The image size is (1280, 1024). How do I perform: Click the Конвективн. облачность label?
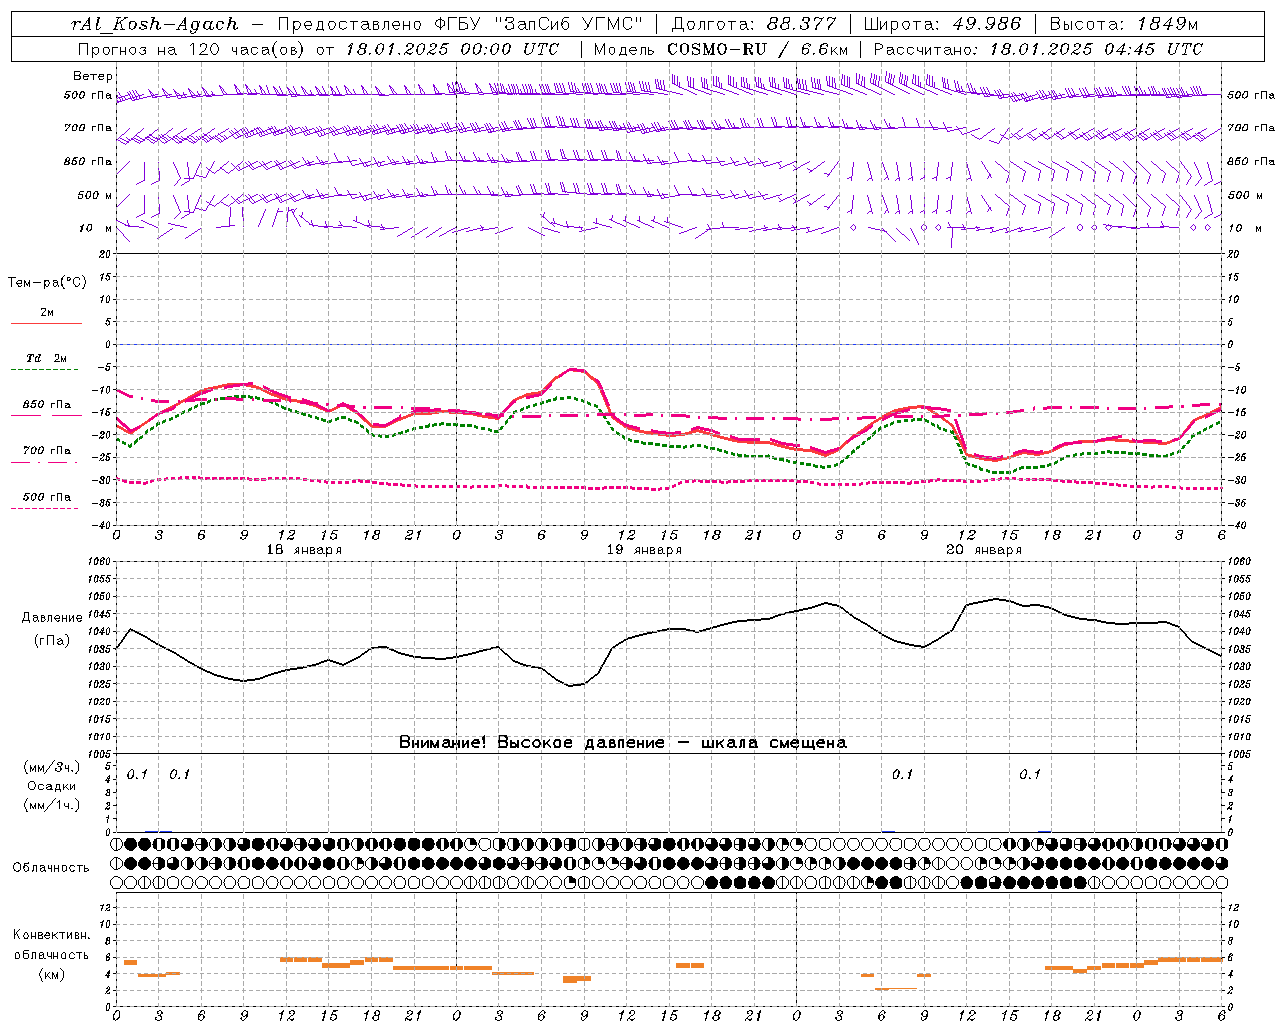click(52, 954)
